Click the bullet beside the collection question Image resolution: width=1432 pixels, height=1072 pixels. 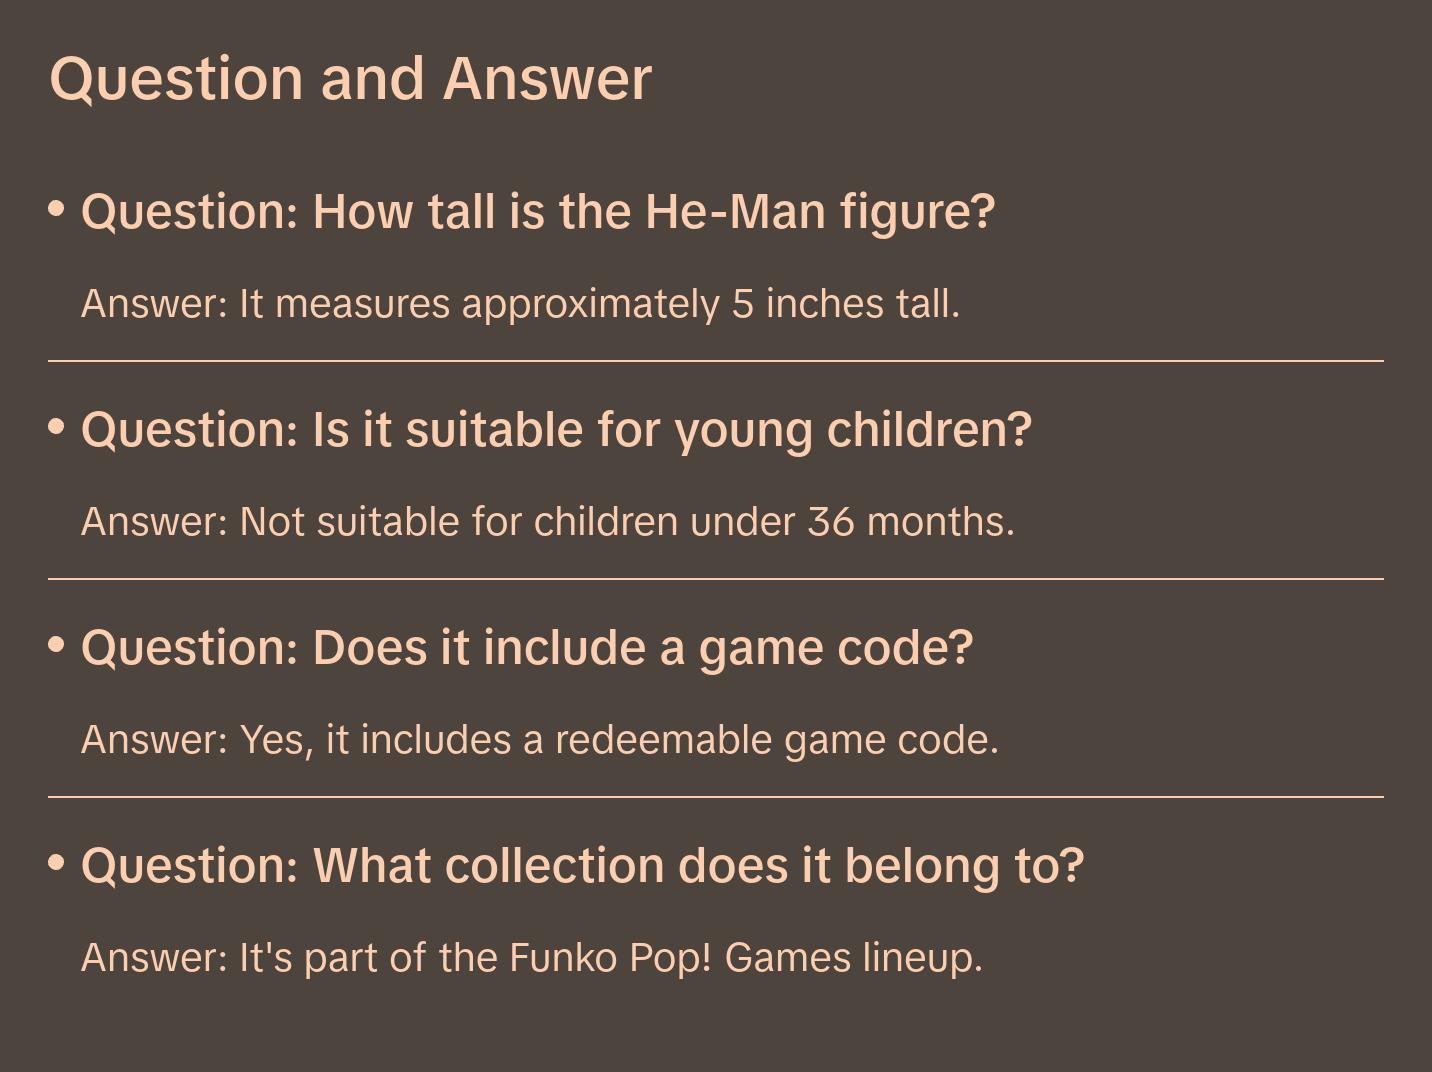coord(57,863)
